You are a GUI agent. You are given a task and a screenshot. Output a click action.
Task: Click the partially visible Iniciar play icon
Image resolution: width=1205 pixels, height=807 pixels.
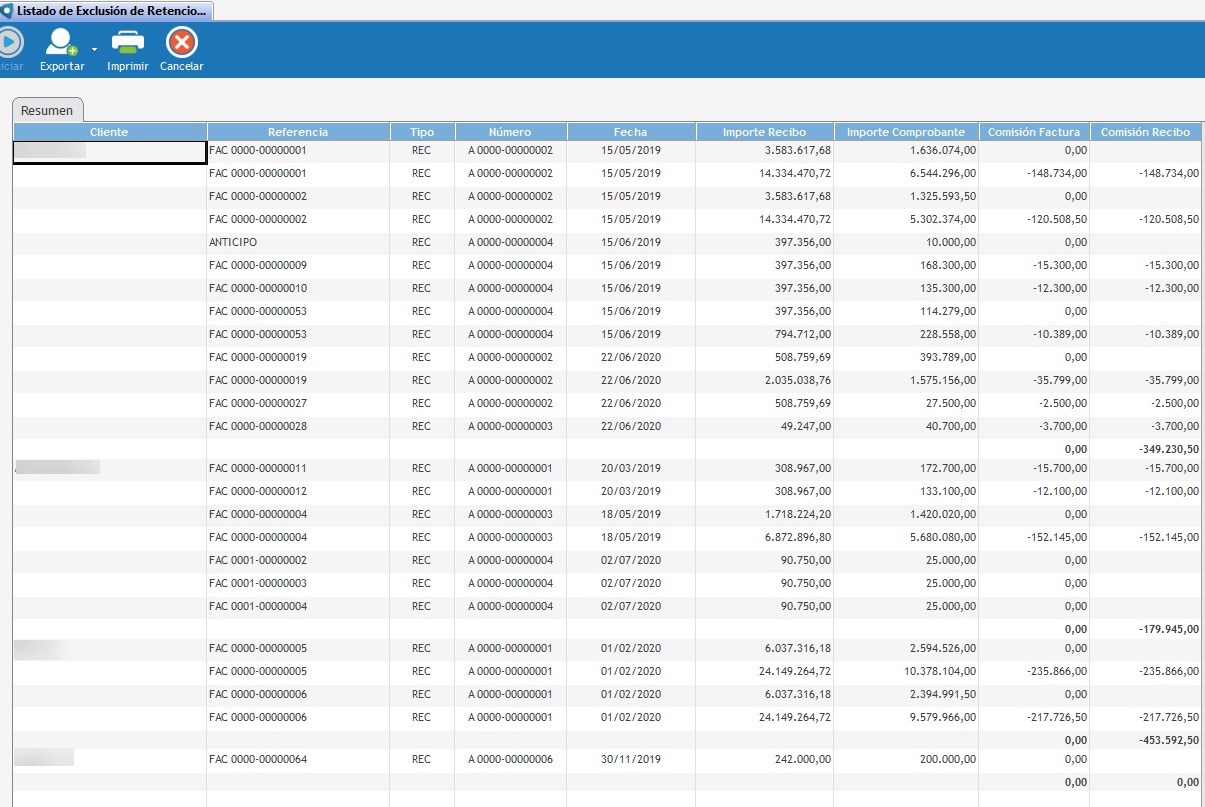9,43
